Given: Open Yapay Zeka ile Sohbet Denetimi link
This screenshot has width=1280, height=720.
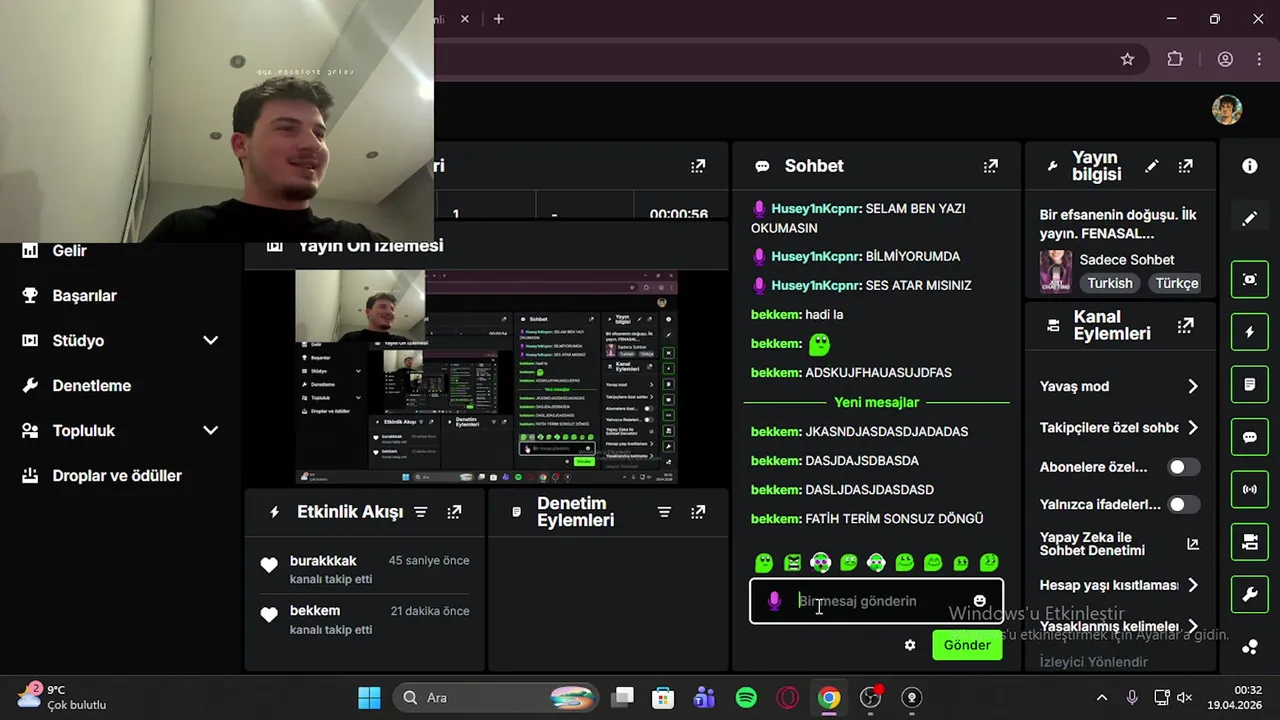Looking at the screenshot, I should point(1120,544).
